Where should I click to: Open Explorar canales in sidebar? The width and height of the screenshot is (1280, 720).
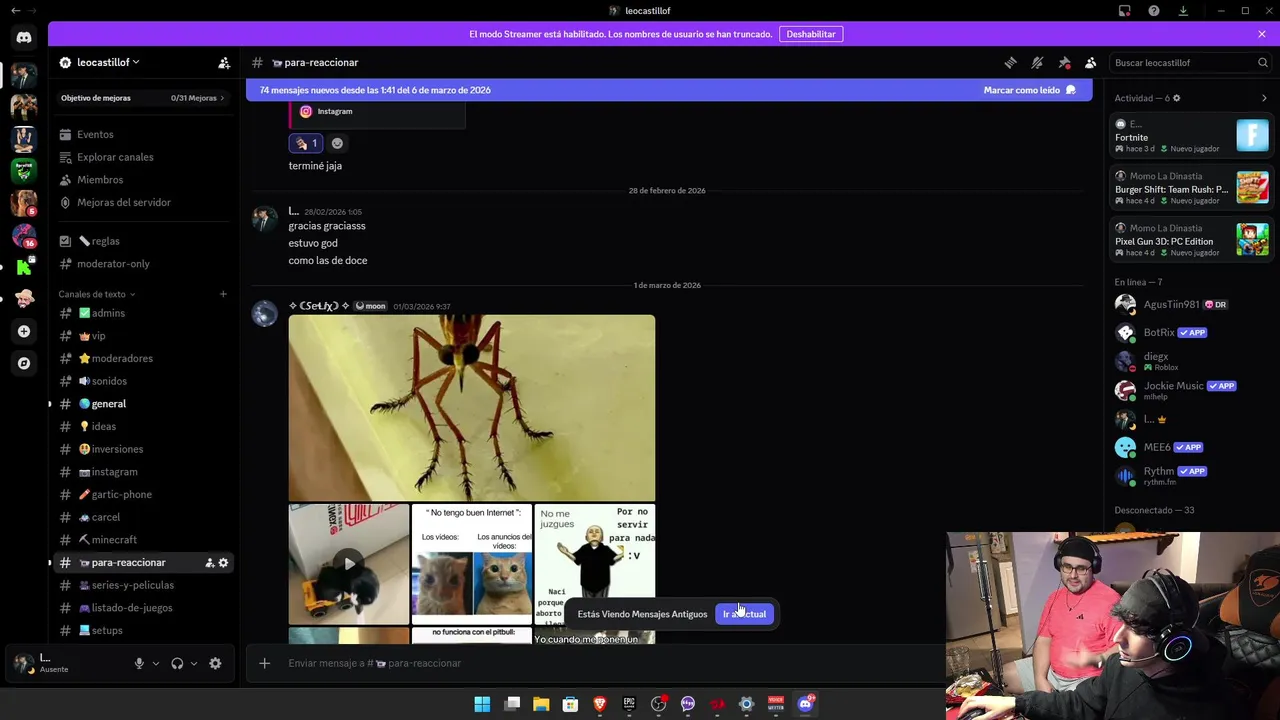click(x=143, y=157)
